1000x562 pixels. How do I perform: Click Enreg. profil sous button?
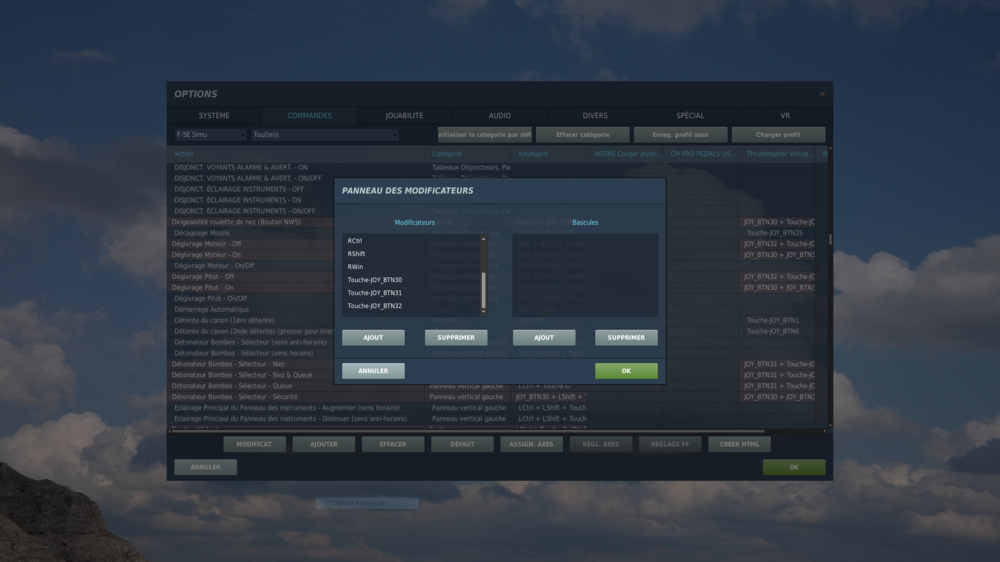680,135
